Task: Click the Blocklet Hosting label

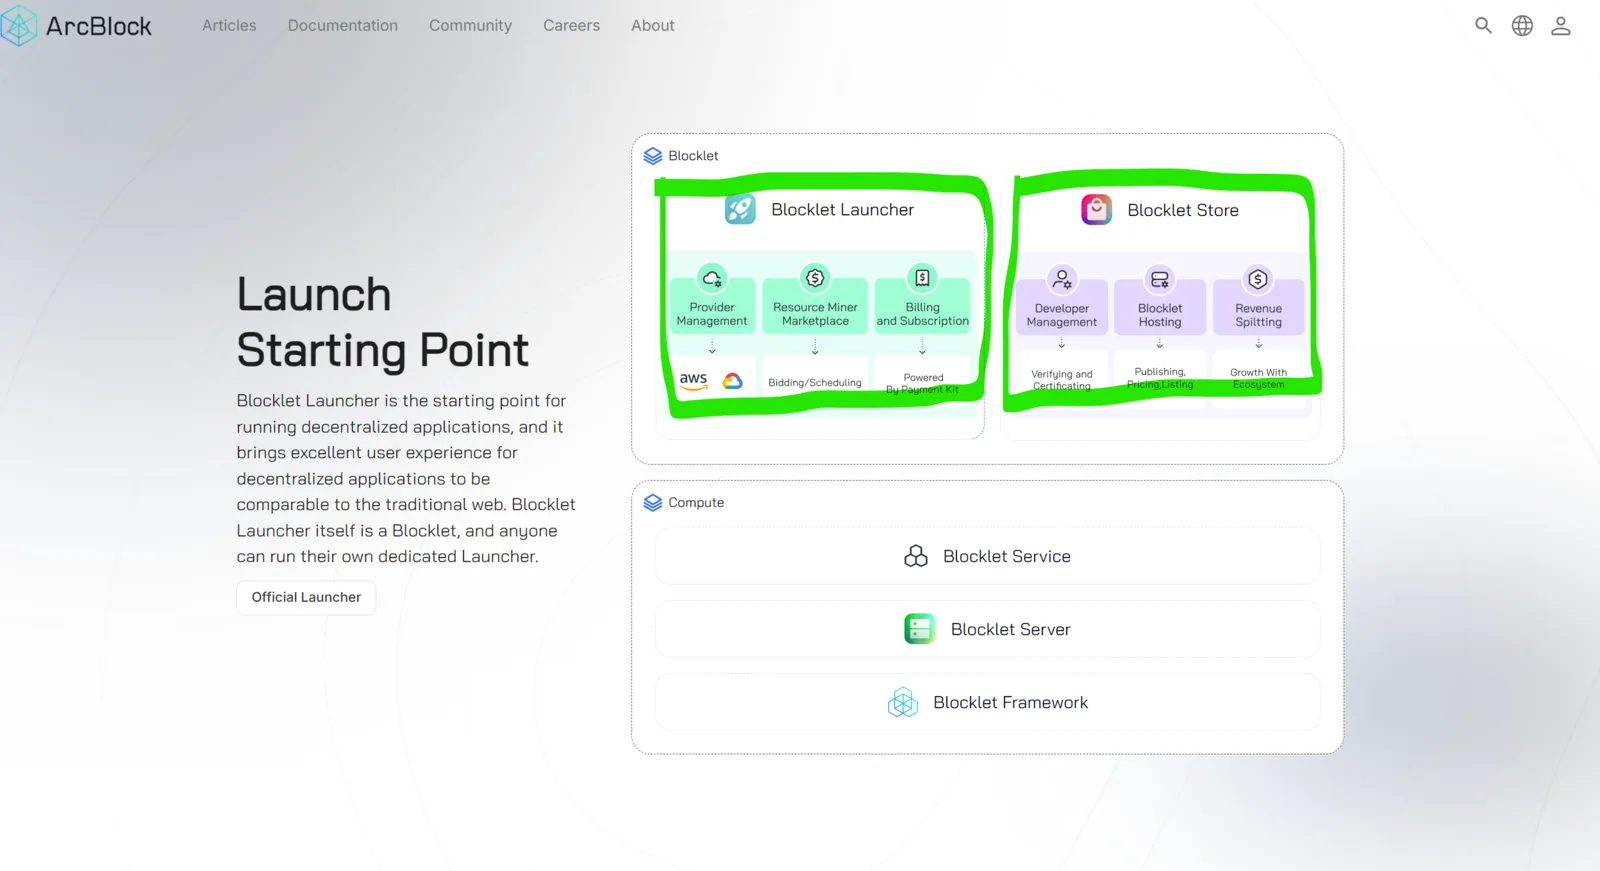Action: click(x=1160, y=315)
